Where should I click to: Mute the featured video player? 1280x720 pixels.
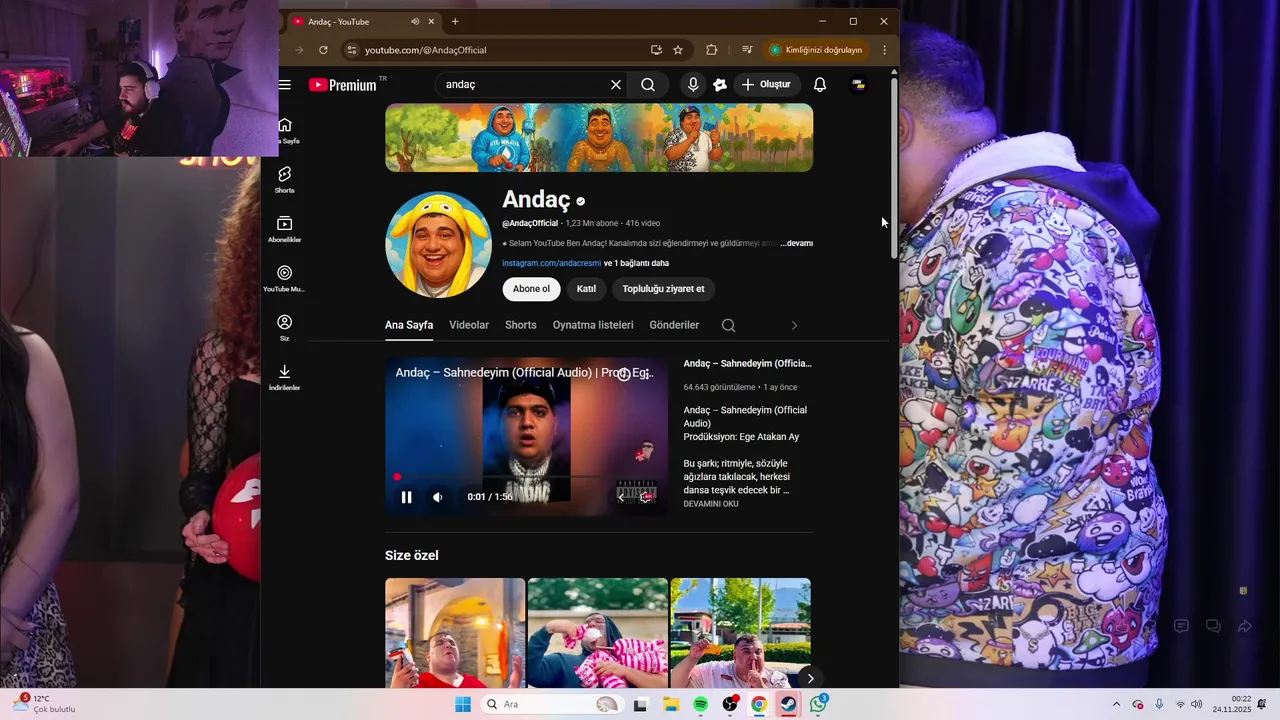click(x=437, y=497)
